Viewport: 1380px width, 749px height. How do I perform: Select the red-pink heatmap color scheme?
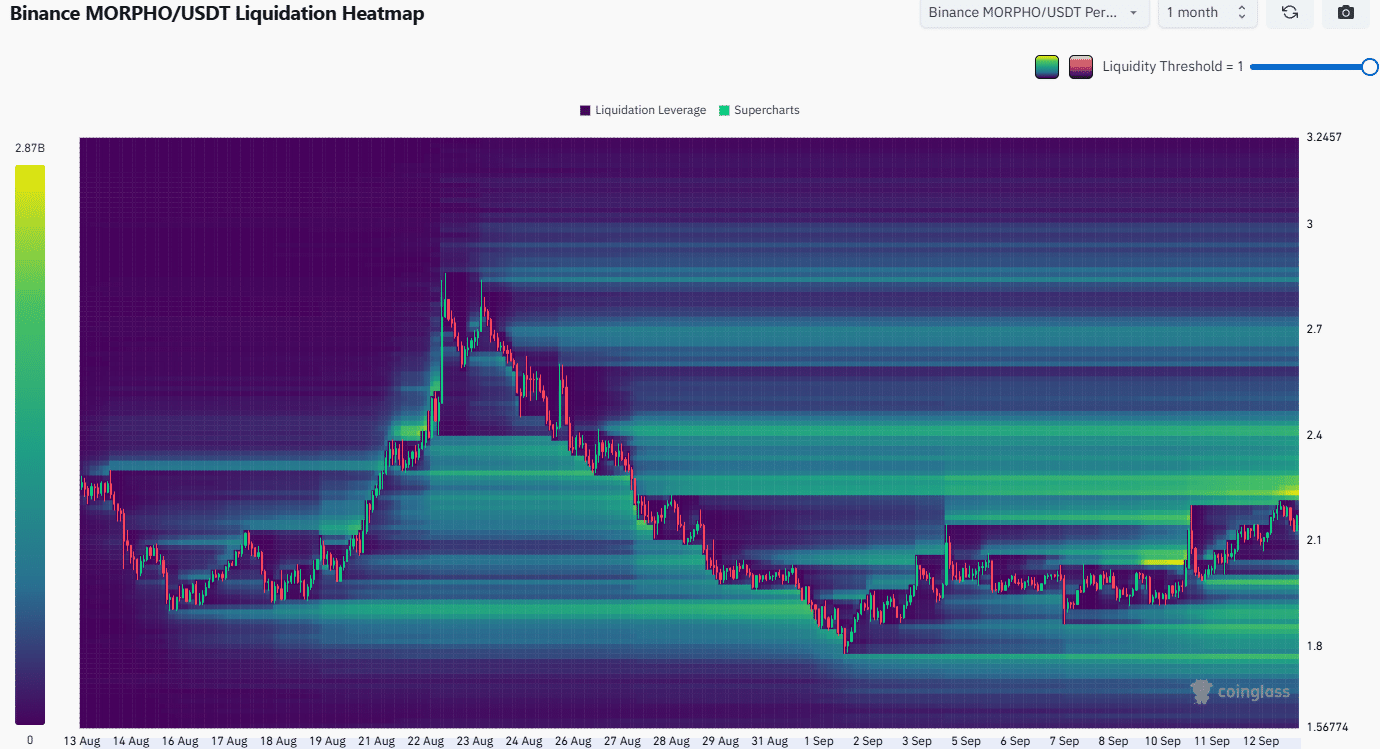1080,67
